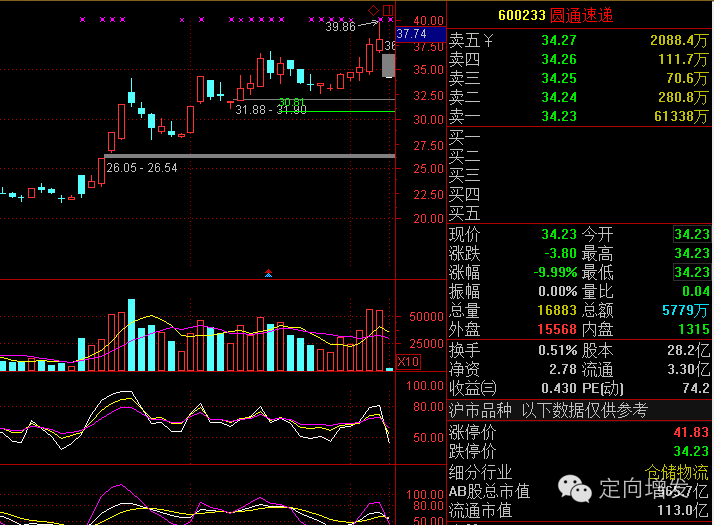The height and width of the screenshot is (525, 714).
Task: Click the 换手 value 0.51%
Action: [x=558, y=351]
